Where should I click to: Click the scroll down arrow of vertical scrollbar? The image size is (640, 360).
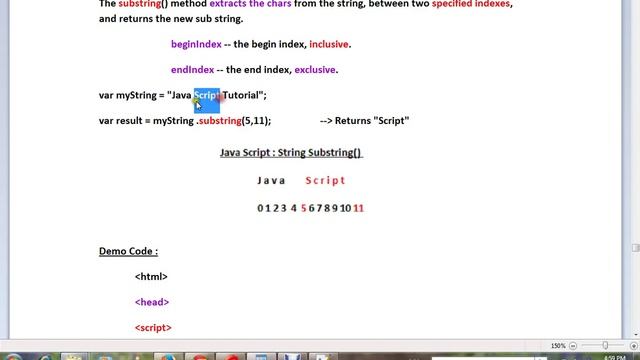click(x=636, y=335)
